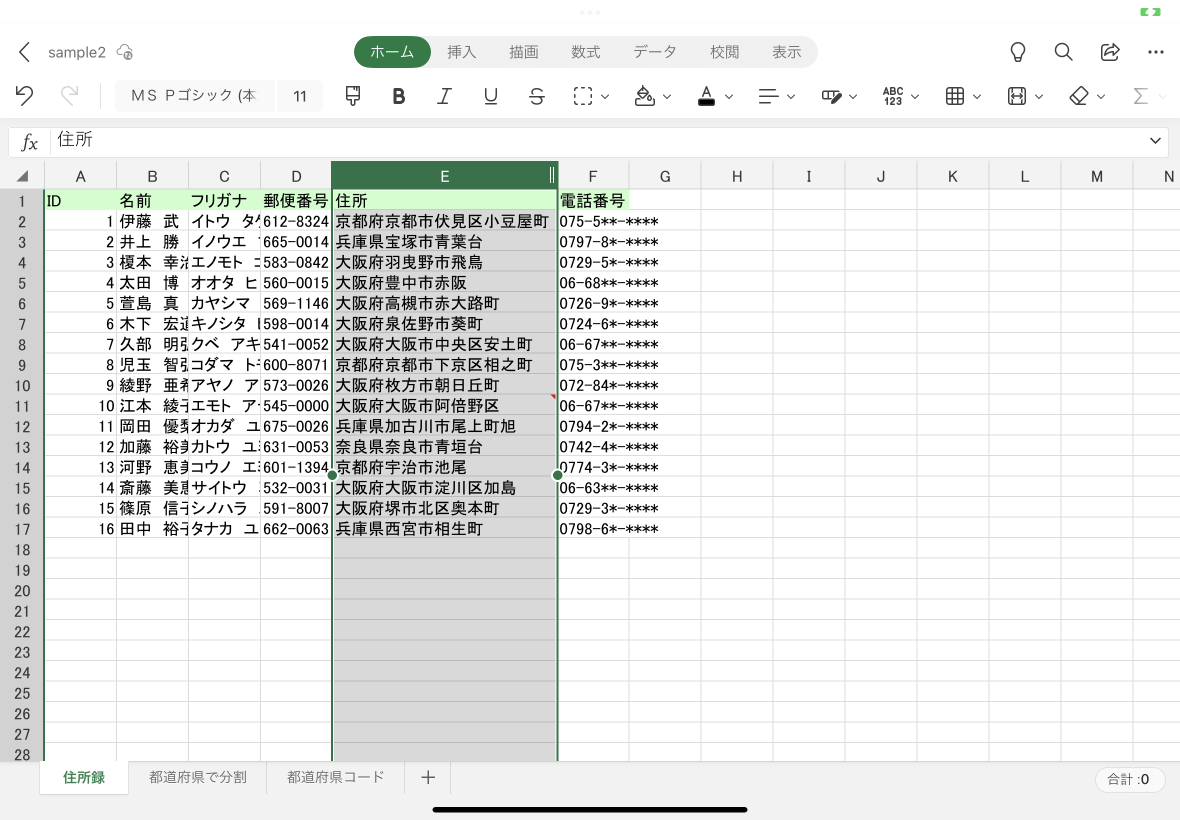The height and width of the screenshot is (820, 1180).
Task: Open cloud save status icon
Action: click(x=125, y=52)
